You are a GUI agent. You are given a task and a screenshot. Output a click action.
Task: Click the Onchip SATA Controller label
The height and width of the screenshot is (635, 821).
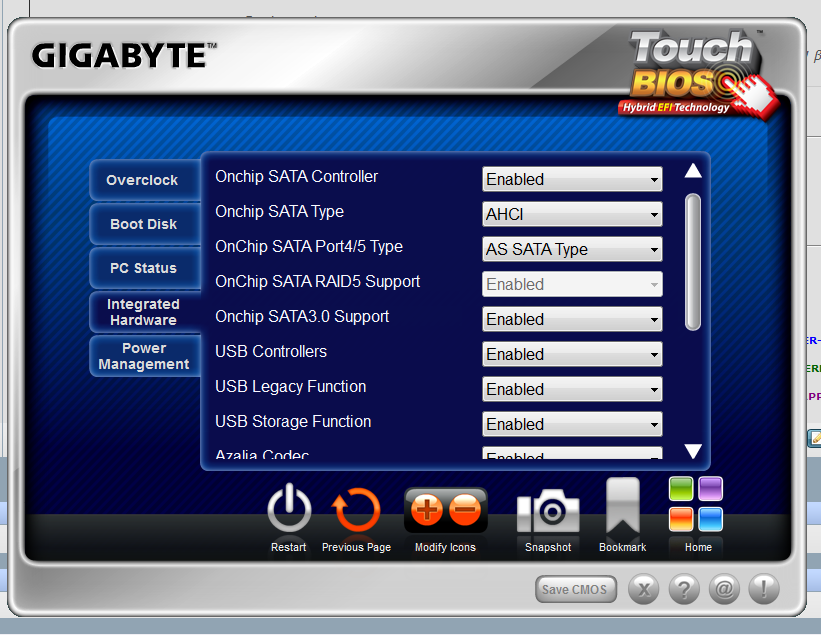296,177
